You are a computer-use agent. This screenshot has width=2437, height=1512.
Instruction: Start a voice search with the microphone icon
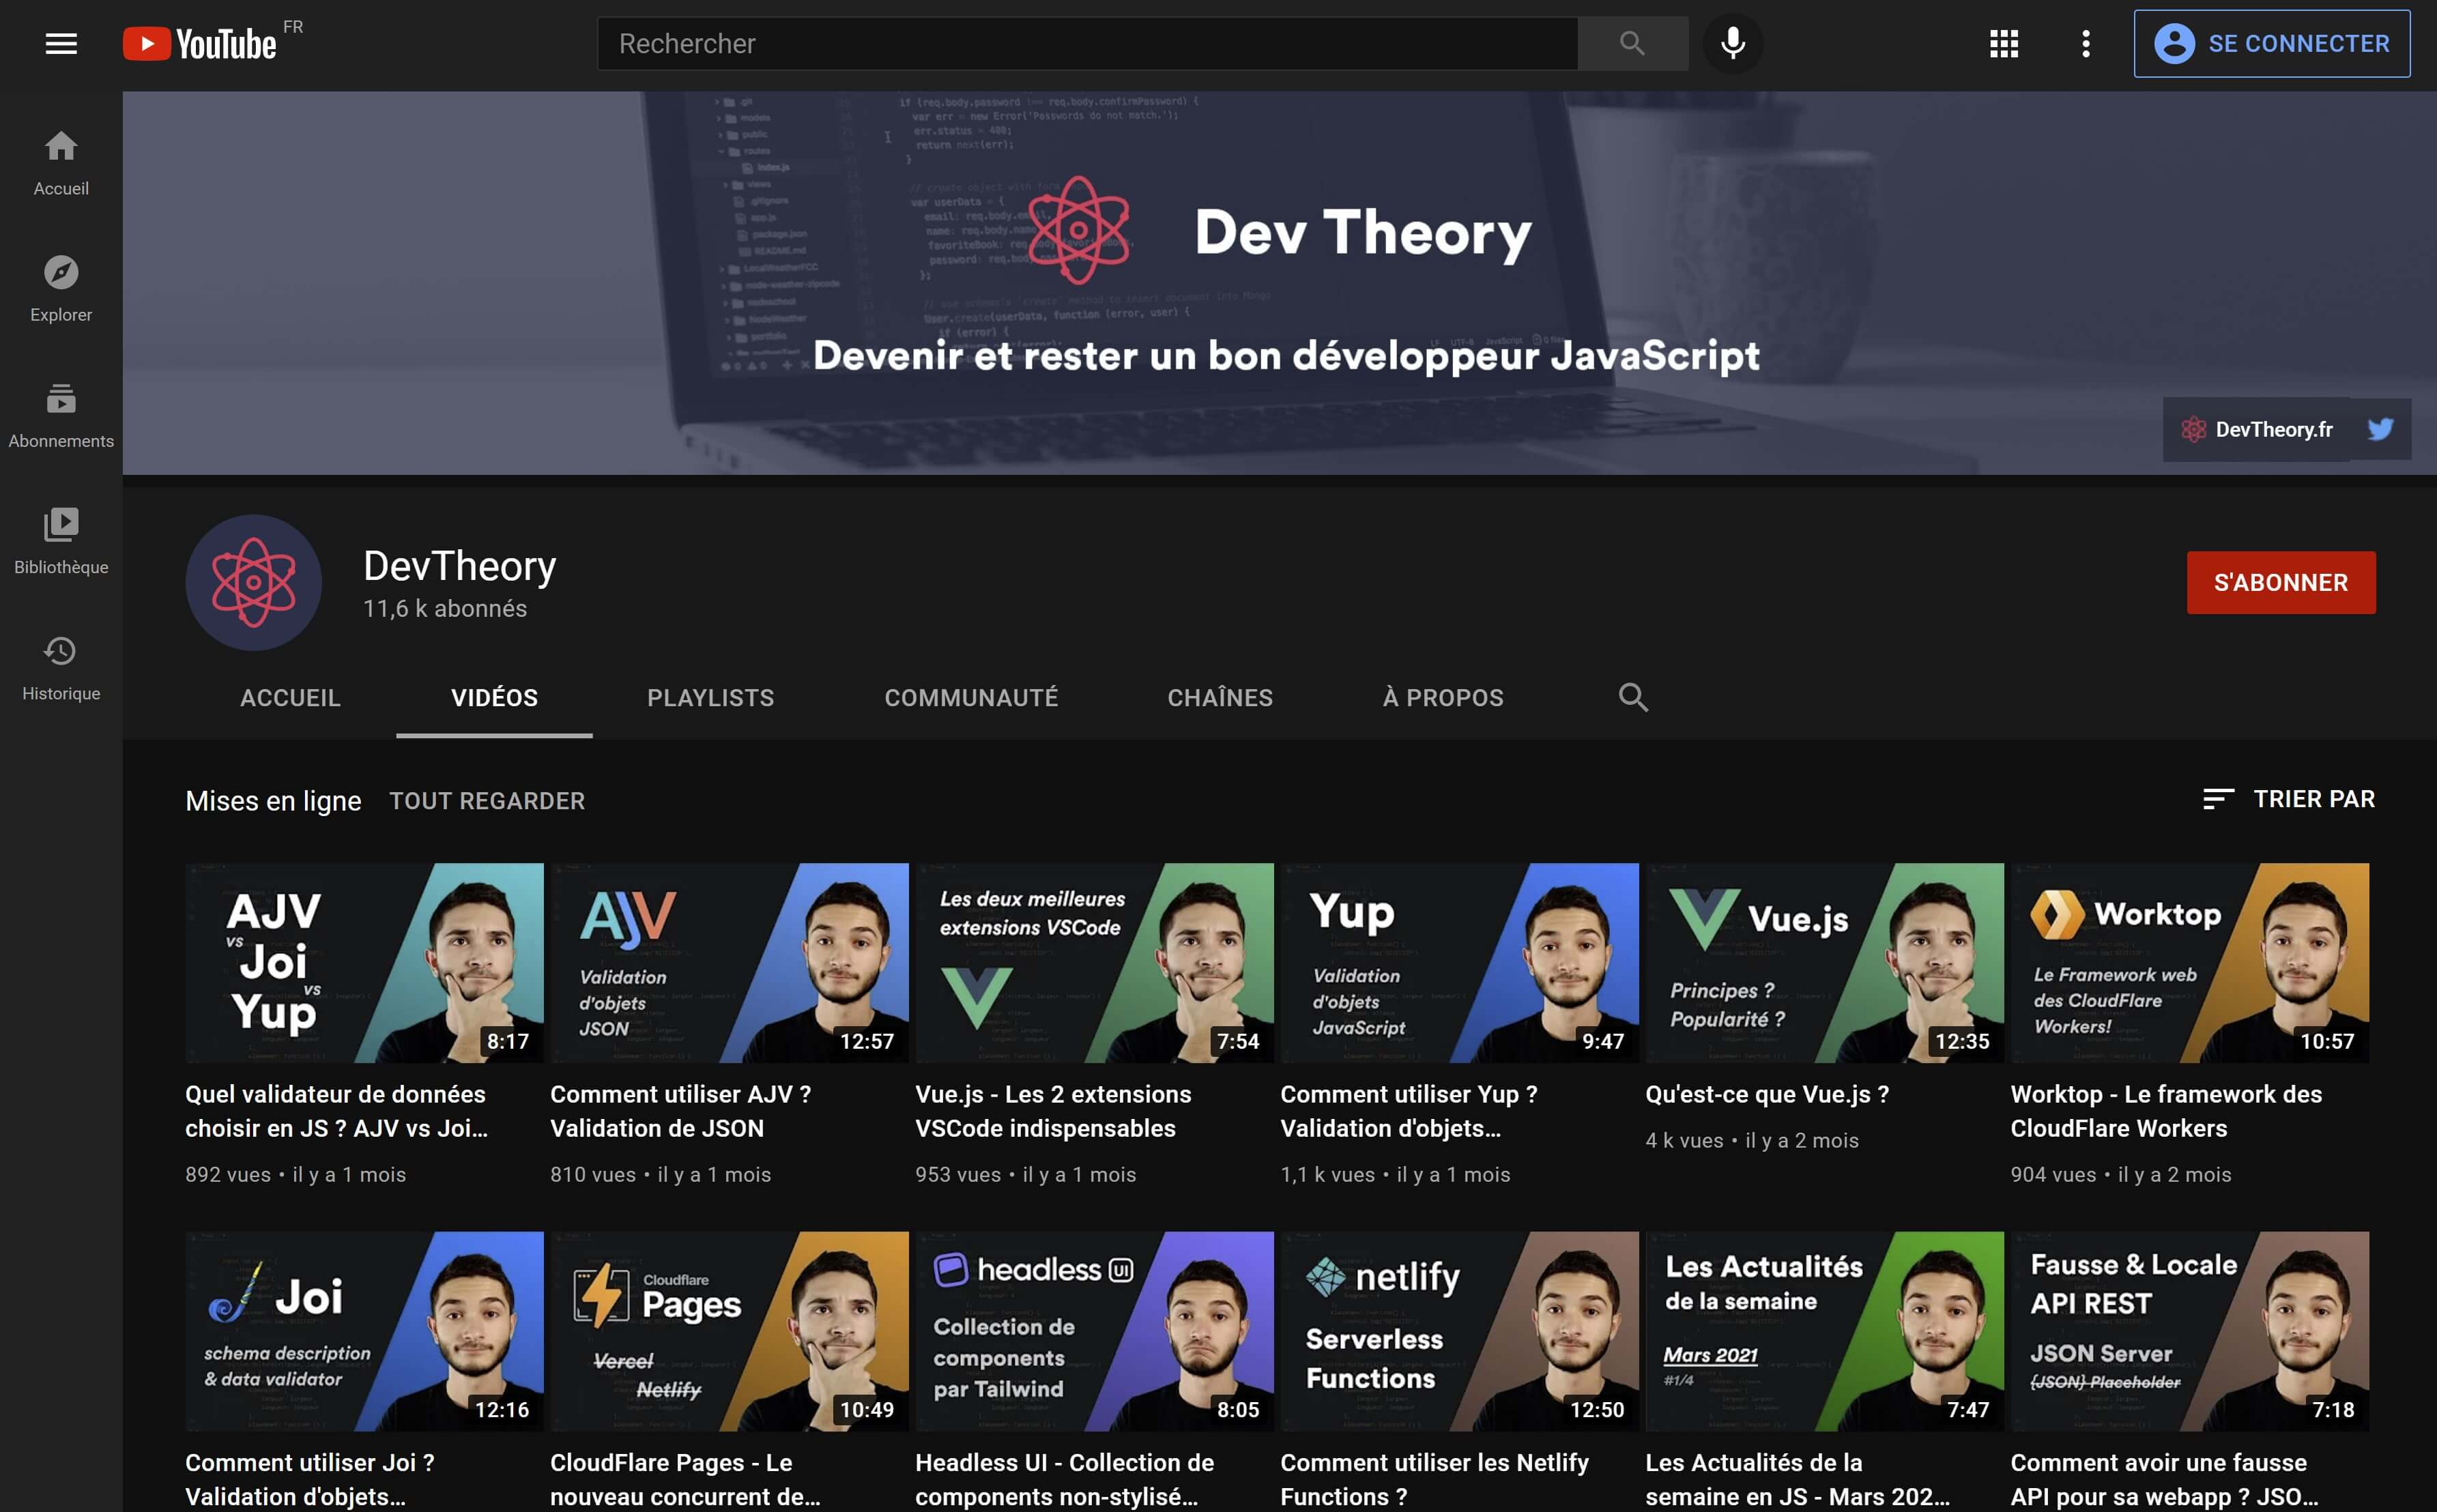[x=1732, y=43]
